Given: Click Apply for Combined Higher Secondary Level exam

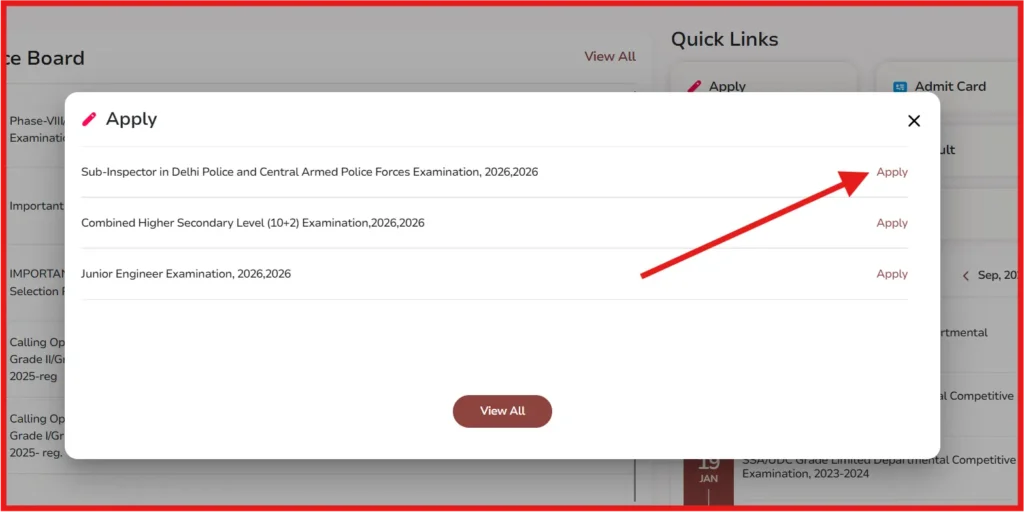Looking at the screenshot, I should [x=892, y=223].
